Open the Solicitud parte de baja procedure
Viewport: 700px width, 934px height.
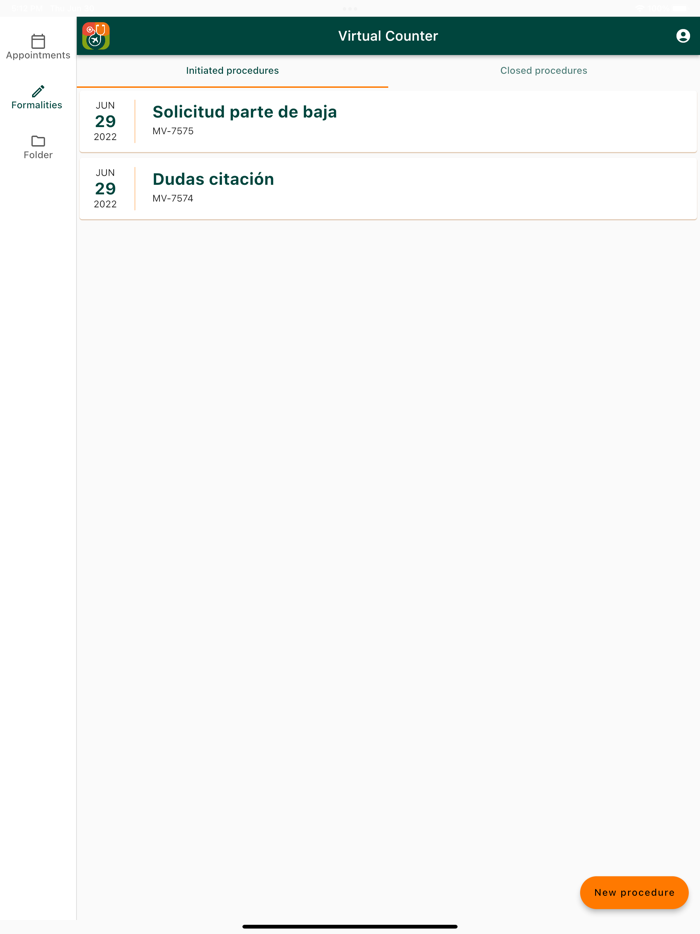click(x=244, y=113)
